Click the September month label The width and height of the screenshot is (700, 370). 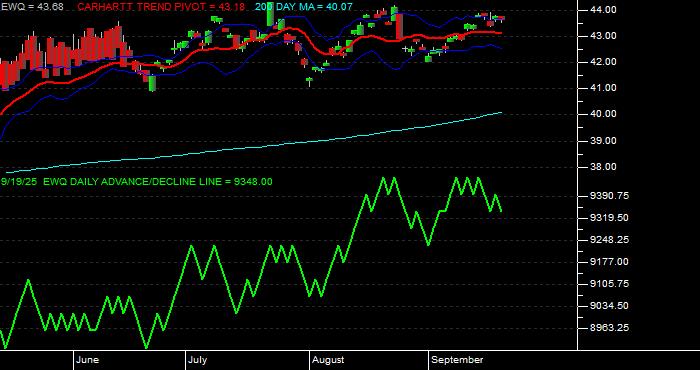pos(457,360)
